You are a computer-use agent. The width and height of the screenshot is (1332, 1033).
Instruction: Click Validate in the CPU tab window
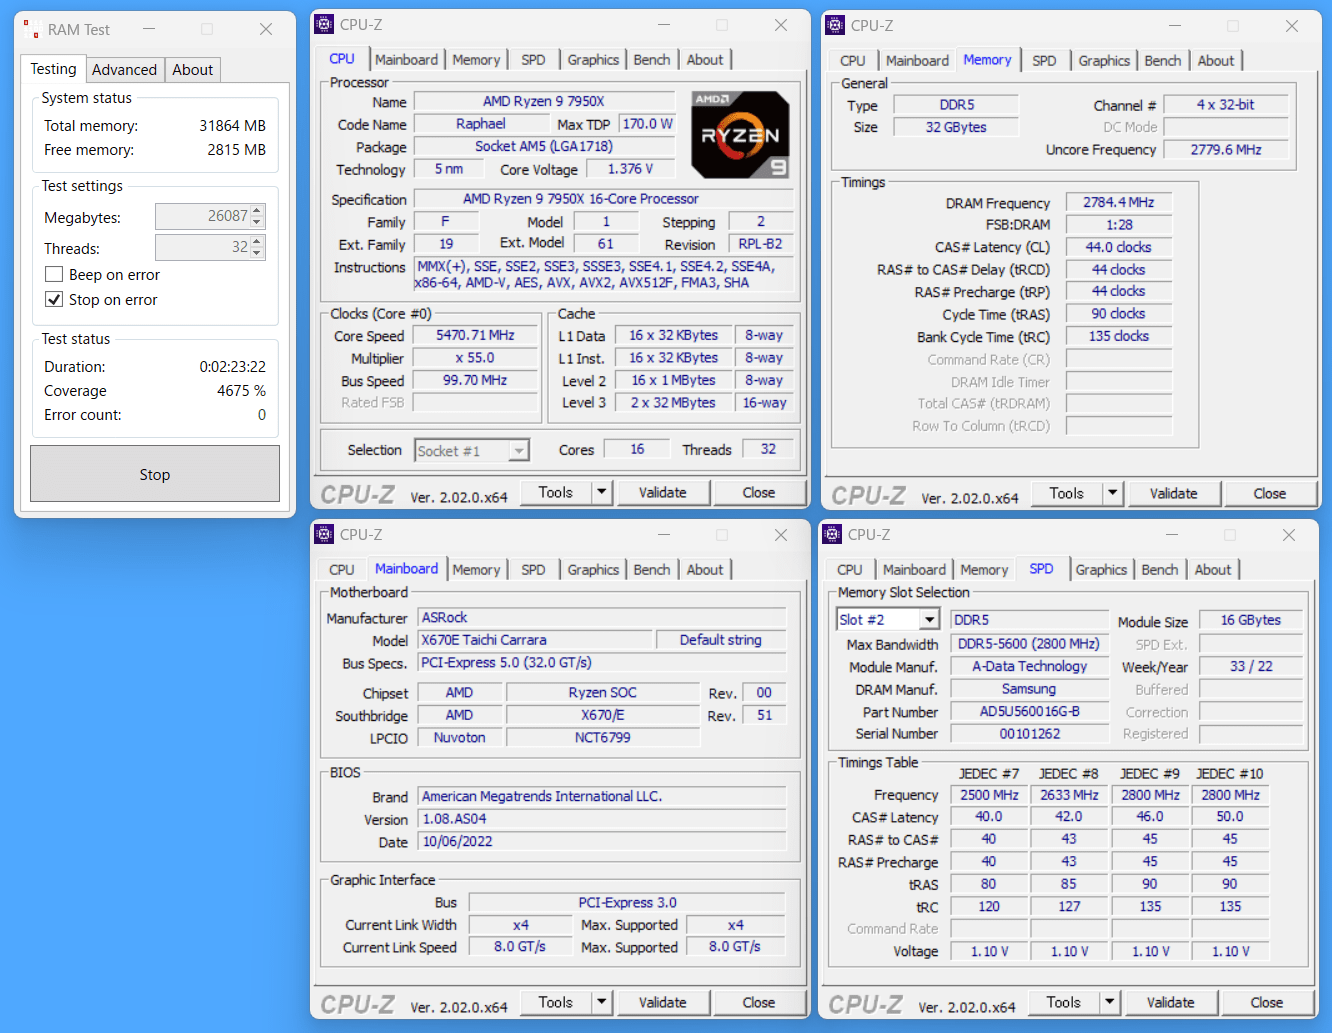coord(663,492)
